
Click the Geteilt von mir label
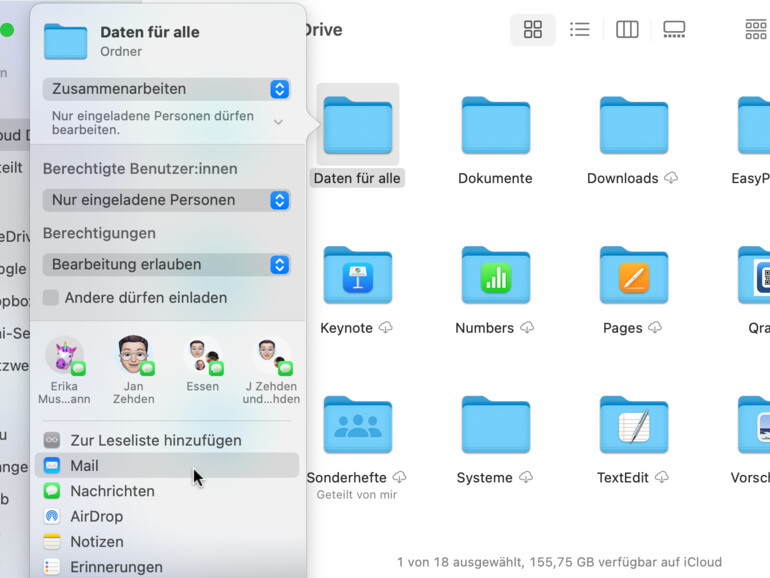[357, 495]
